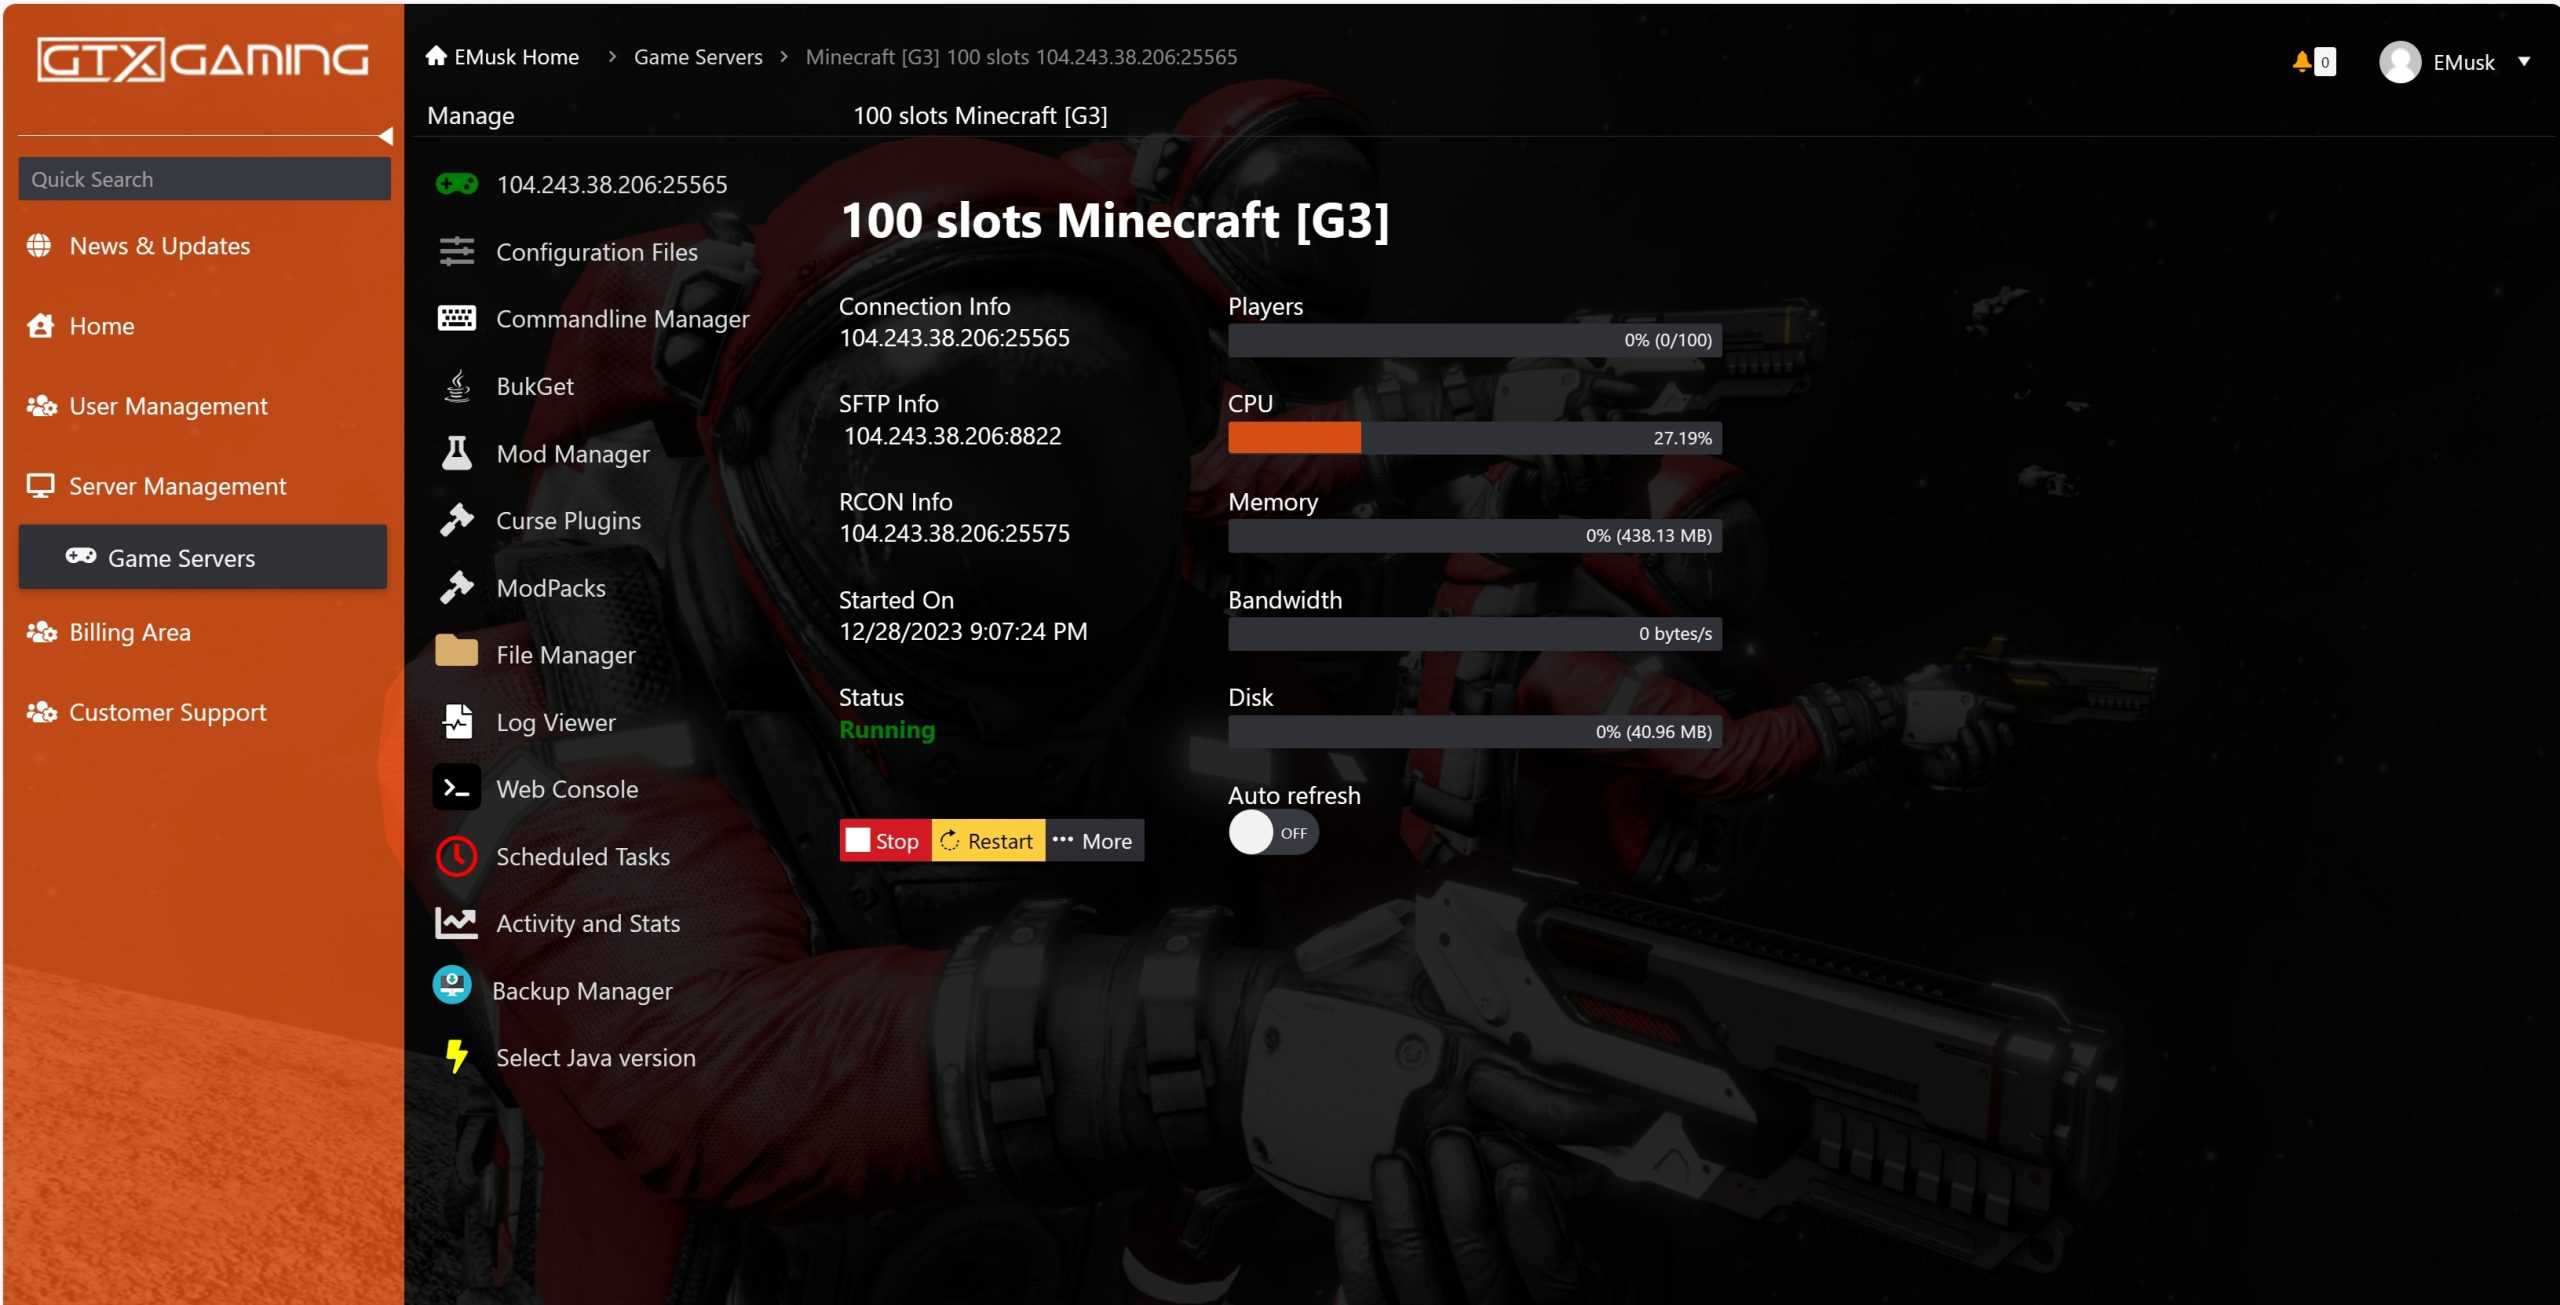Browse Curse Plugins
2560x1305 pixels.
pyautogui.click(x=567, y=520)
